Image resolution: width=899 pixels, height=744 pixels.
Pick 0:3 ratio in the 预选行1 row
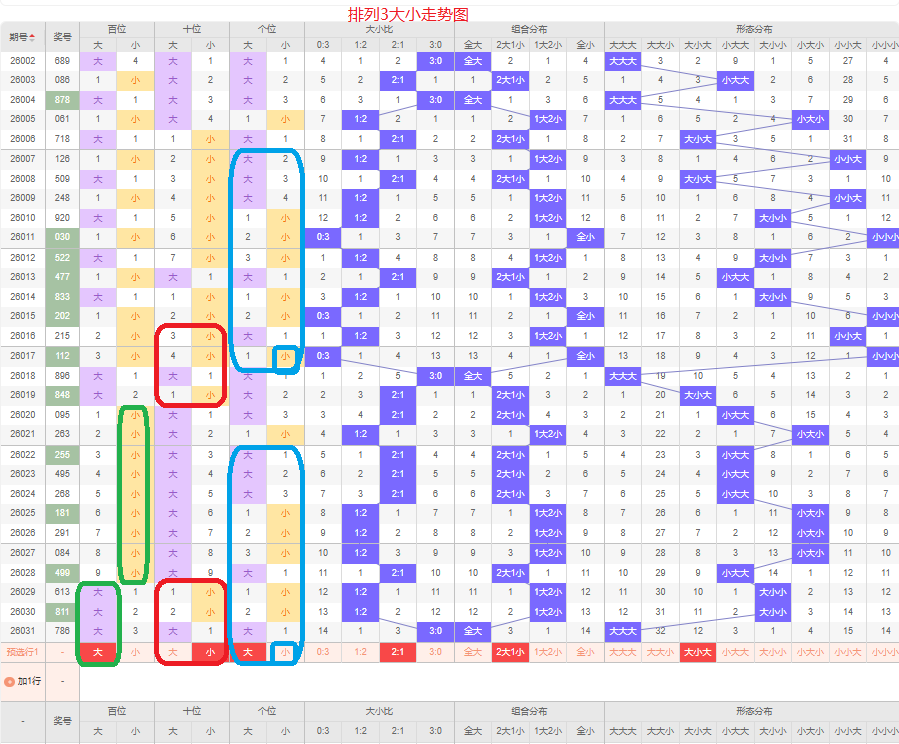323,652
